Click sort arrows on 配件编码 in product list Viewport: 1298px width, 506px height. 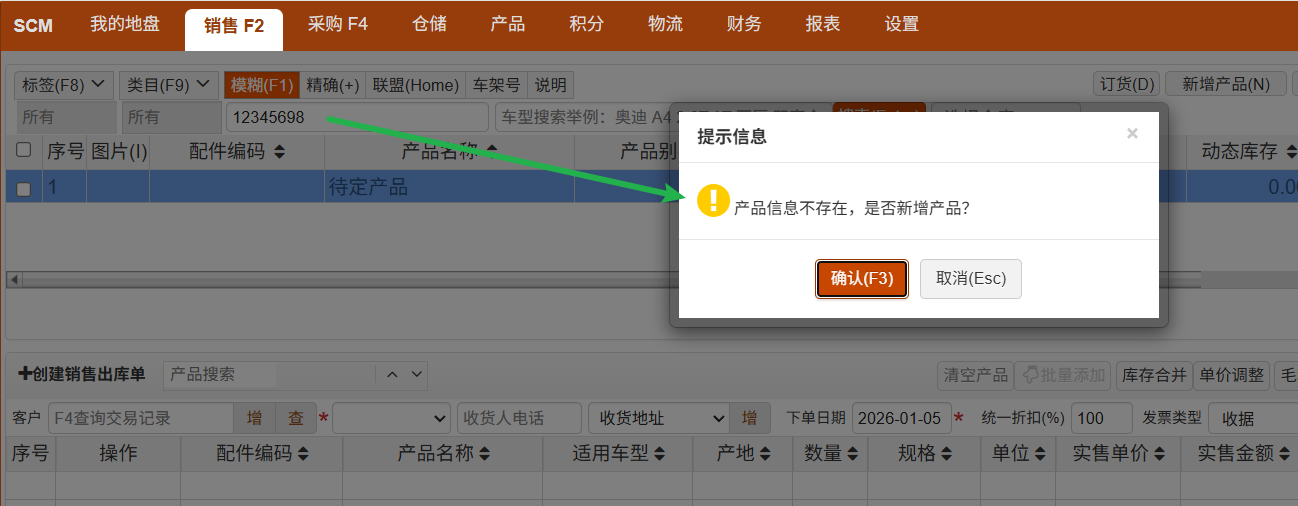[x=279, y=152]
